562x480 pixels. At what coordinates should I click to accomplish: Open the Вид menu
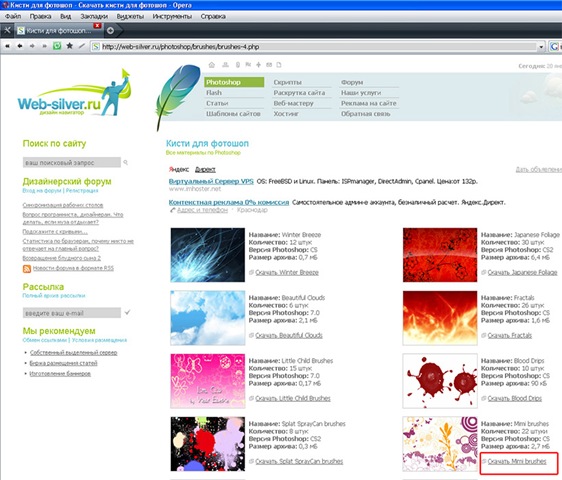pyautogui.click(x=66, y=16)
